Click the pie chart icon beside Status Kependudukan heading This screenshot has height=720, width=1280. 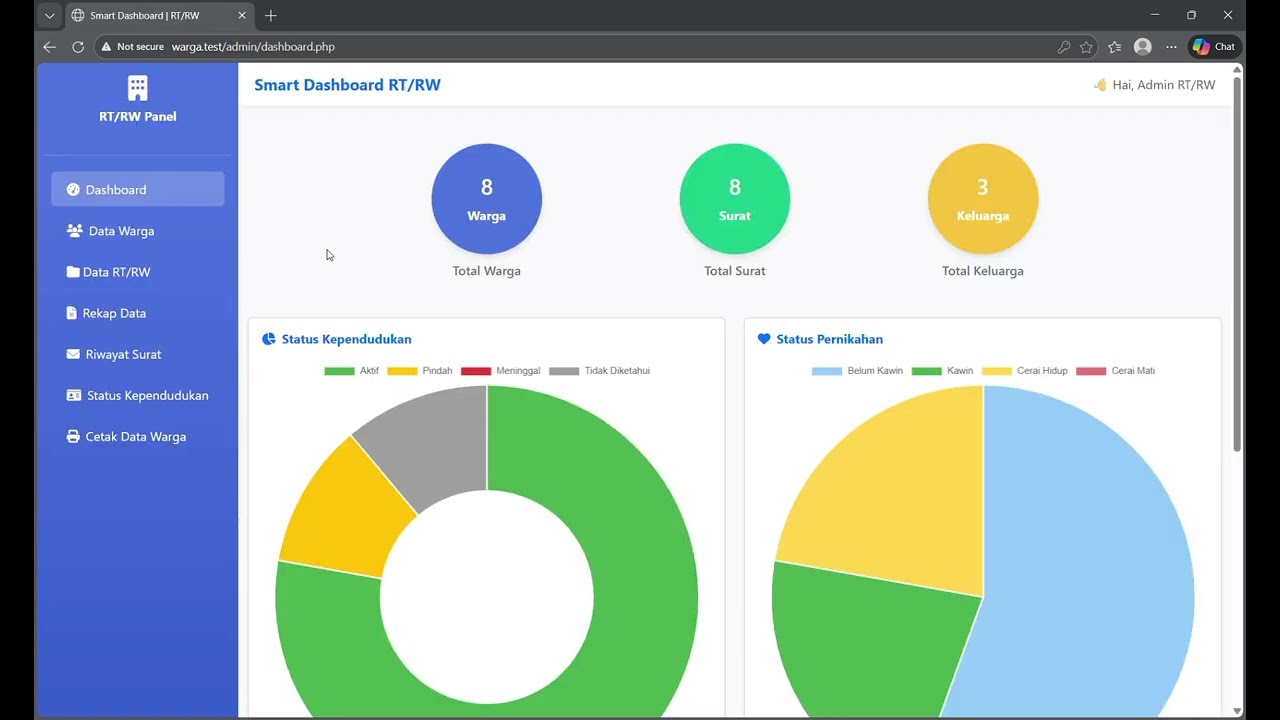tap(268, 339)
